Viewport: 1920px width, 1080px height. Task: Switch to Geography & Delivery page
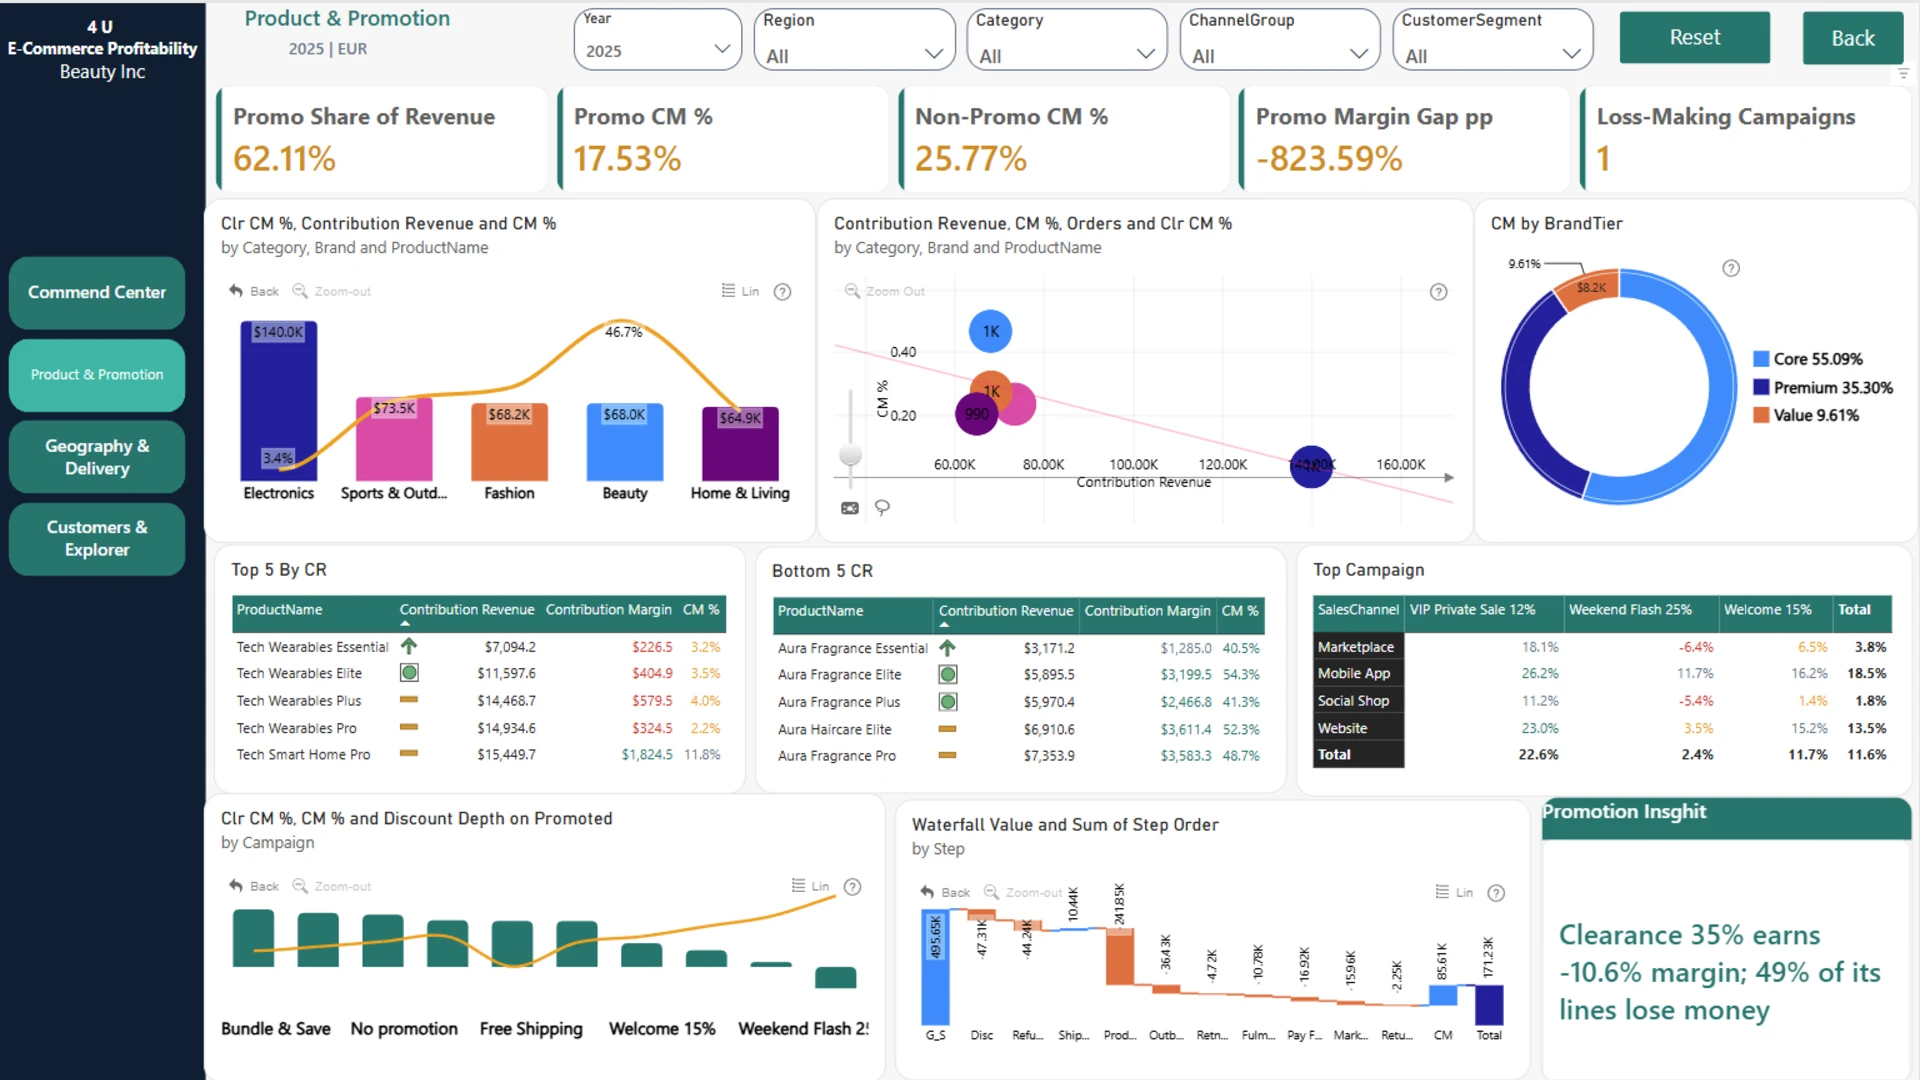point(97,457)
